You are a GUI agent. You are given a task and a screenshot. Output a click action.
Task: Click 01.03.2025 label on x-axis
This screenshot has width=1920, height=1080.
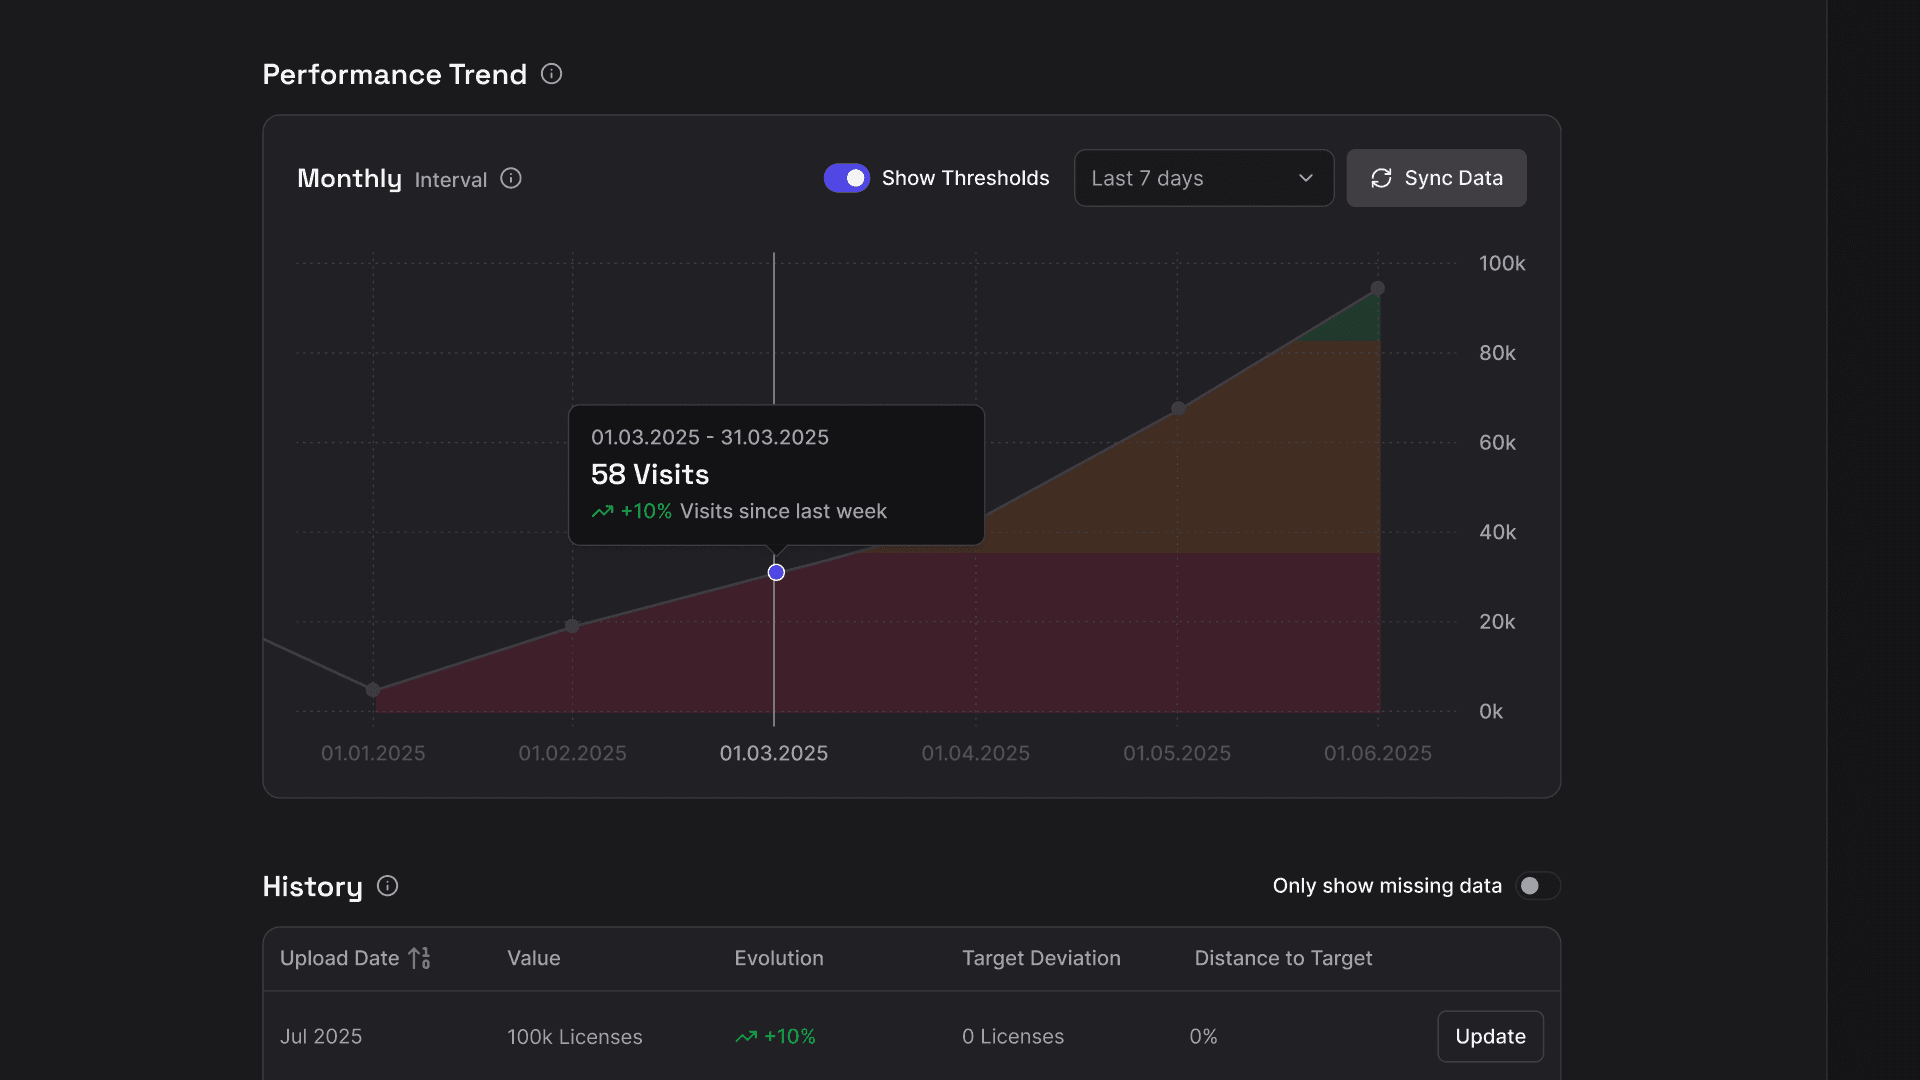774,753
